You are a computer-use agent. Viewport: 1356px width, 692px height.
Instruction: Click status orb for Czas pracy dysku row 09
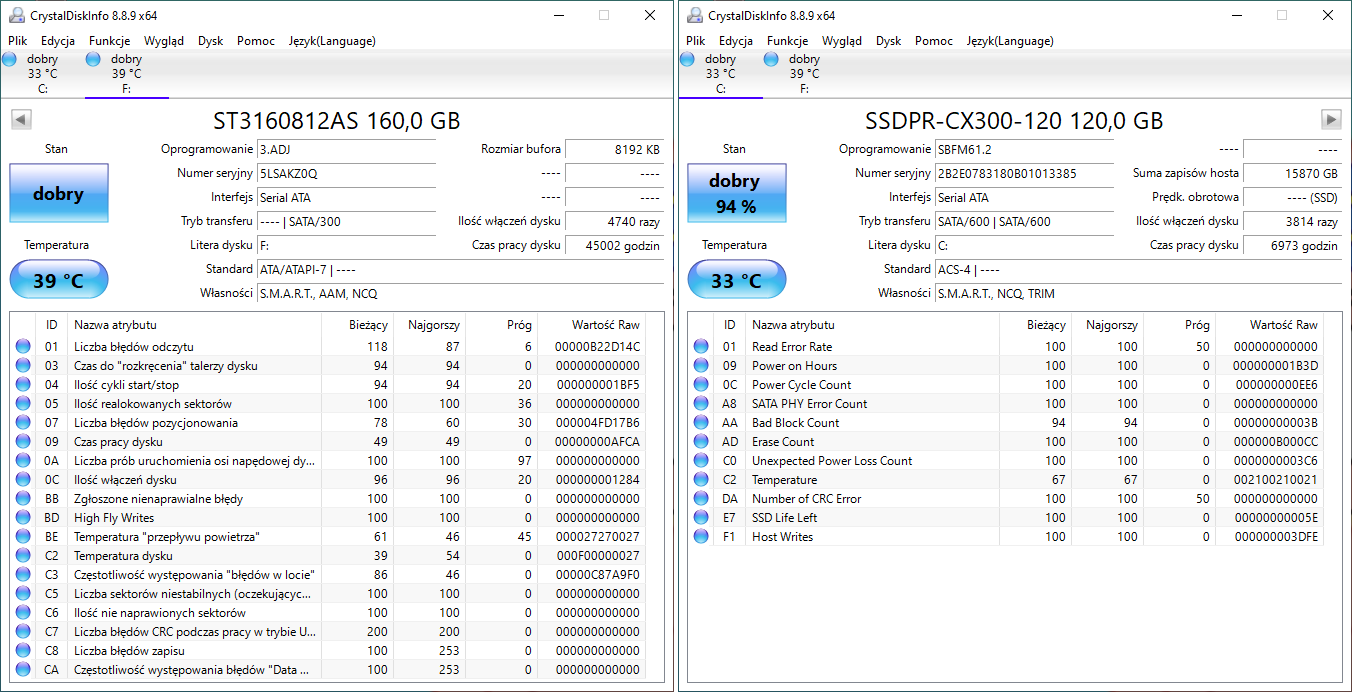click(x=23, y=442)
